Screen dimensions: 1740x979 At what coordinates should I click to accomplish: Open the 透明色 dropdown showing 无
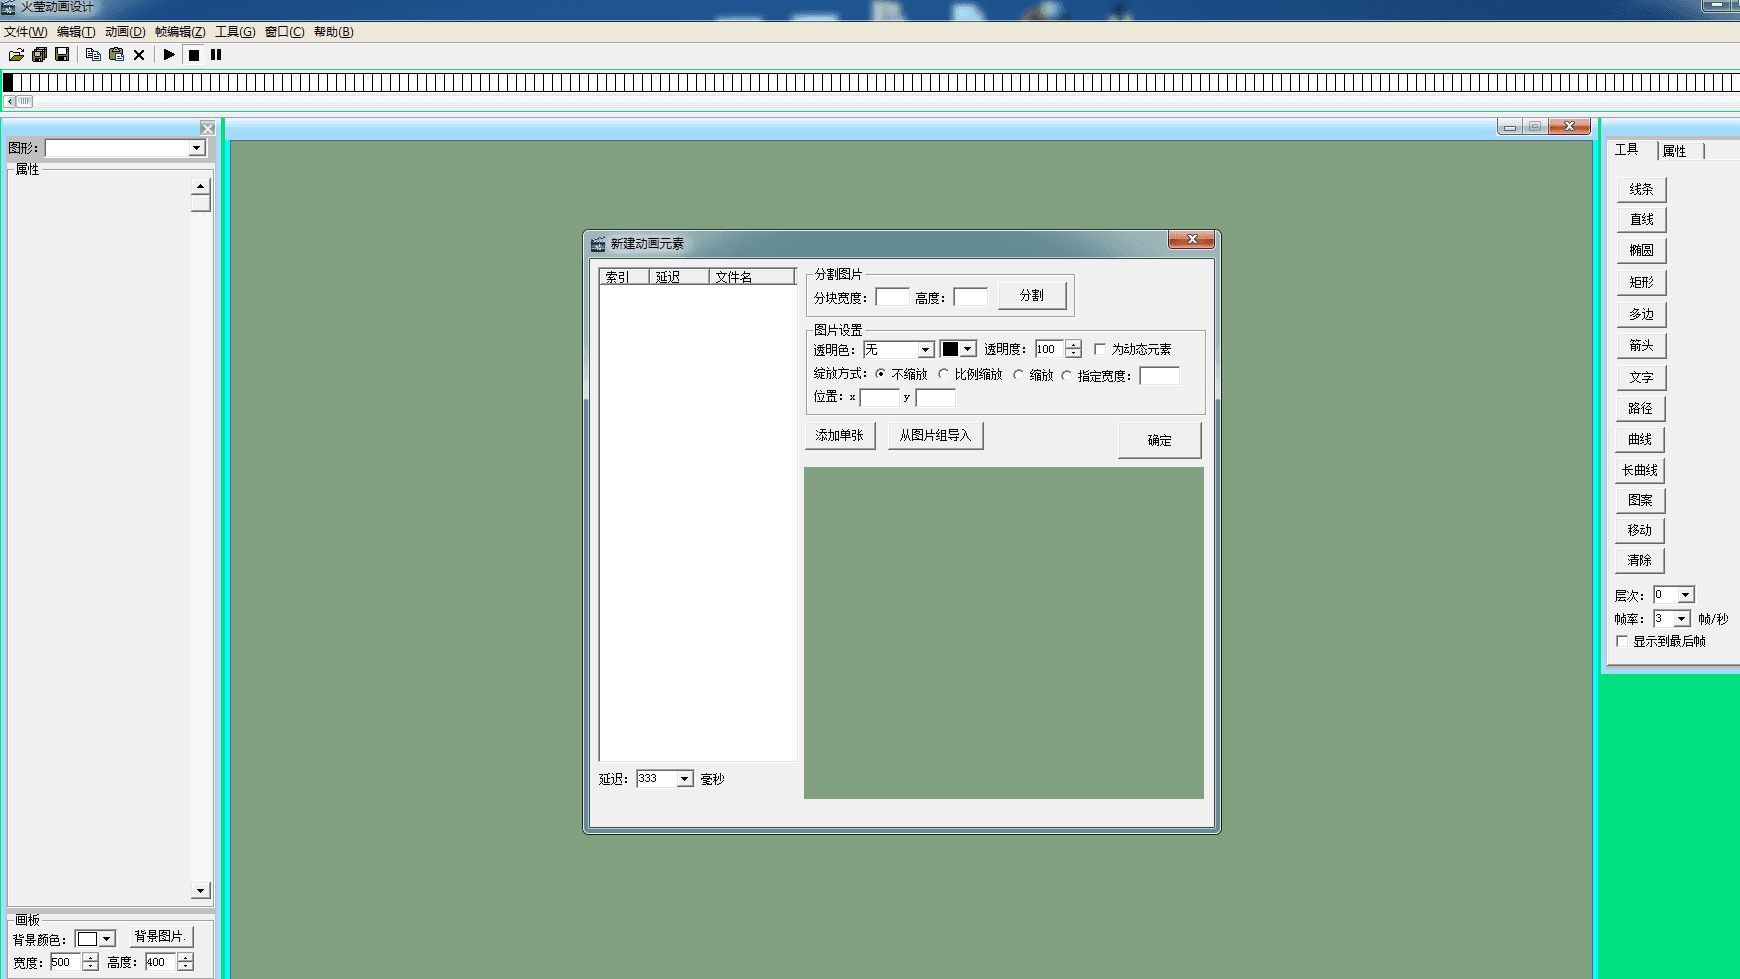tap(926, 350)
